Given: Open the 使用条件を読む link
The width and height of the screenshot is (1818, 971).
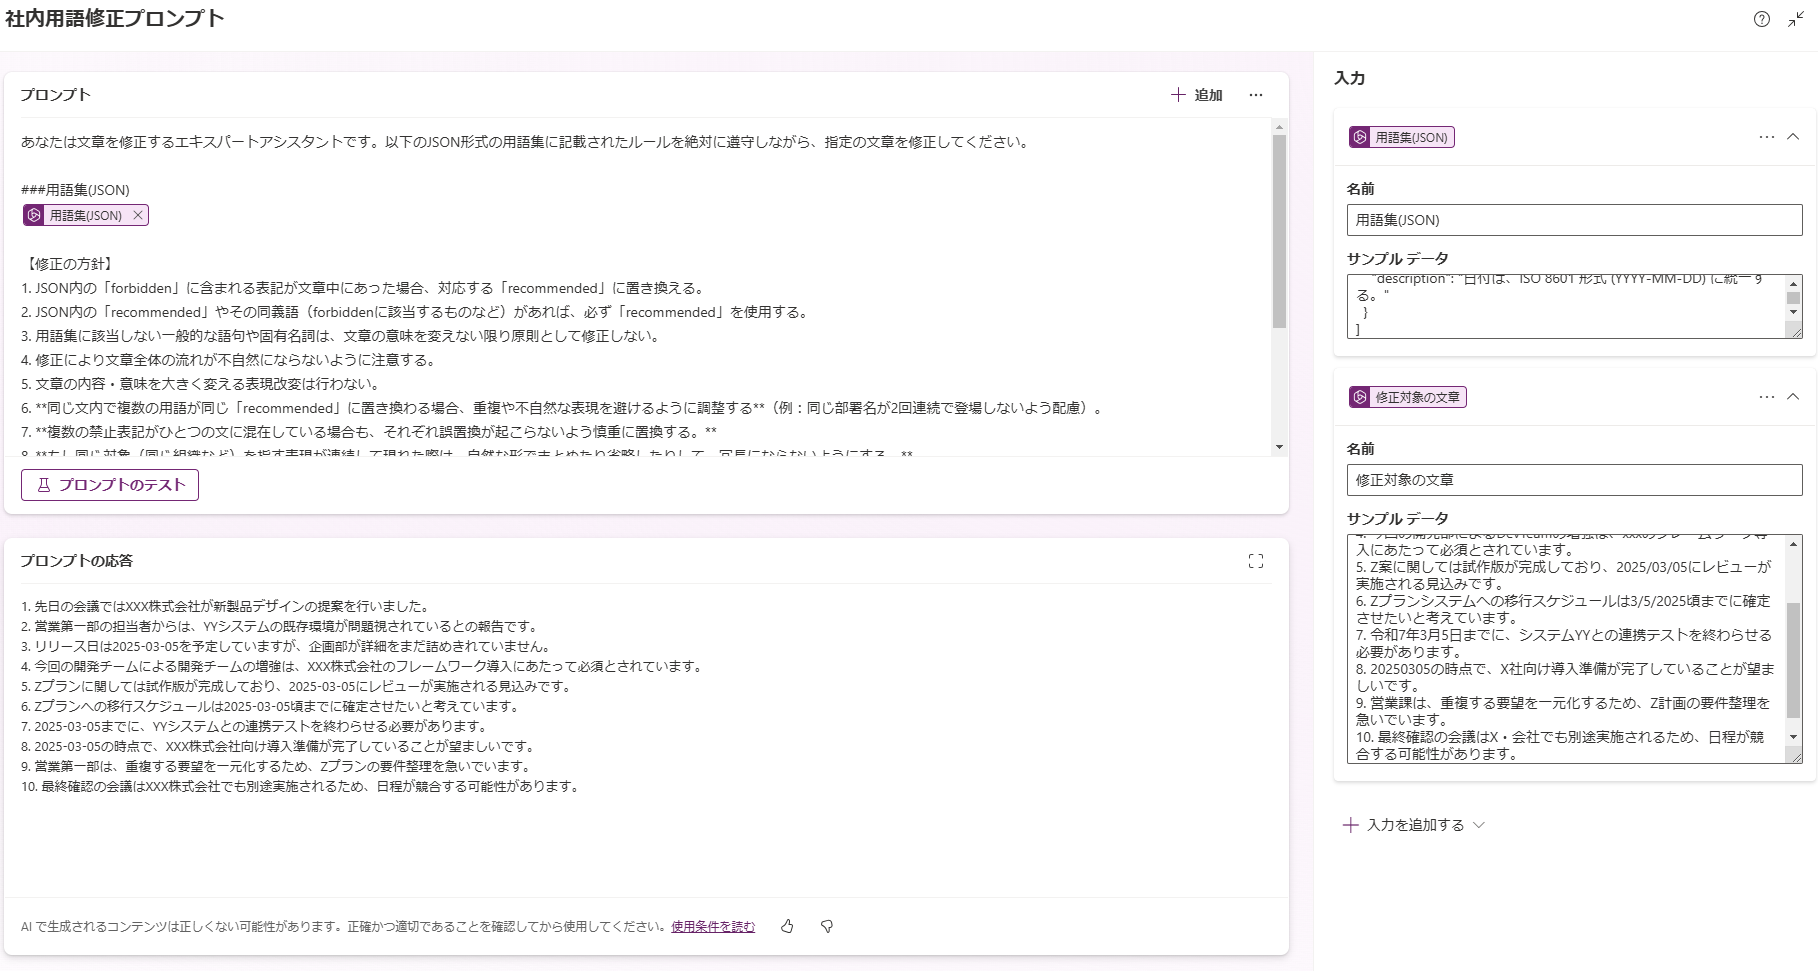Looking at the screenshot, I should (713, 926).
